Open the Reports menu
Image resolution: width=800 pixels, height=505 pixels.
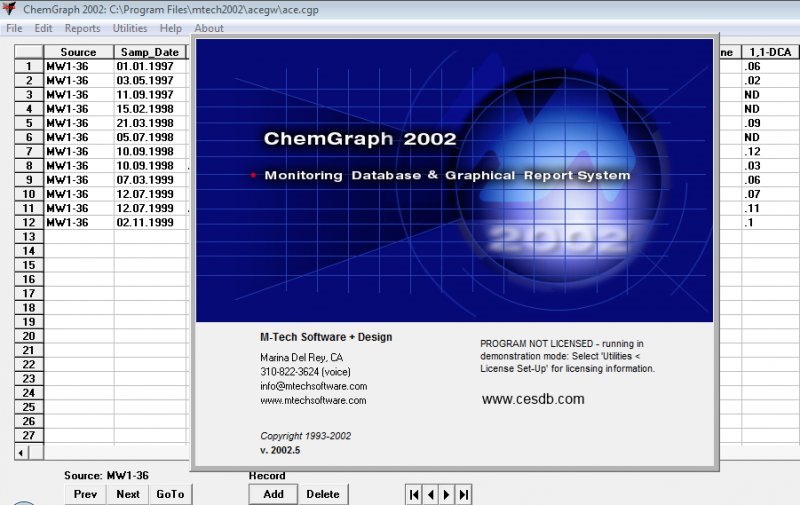pyautogui.click(x=82, y=28)
